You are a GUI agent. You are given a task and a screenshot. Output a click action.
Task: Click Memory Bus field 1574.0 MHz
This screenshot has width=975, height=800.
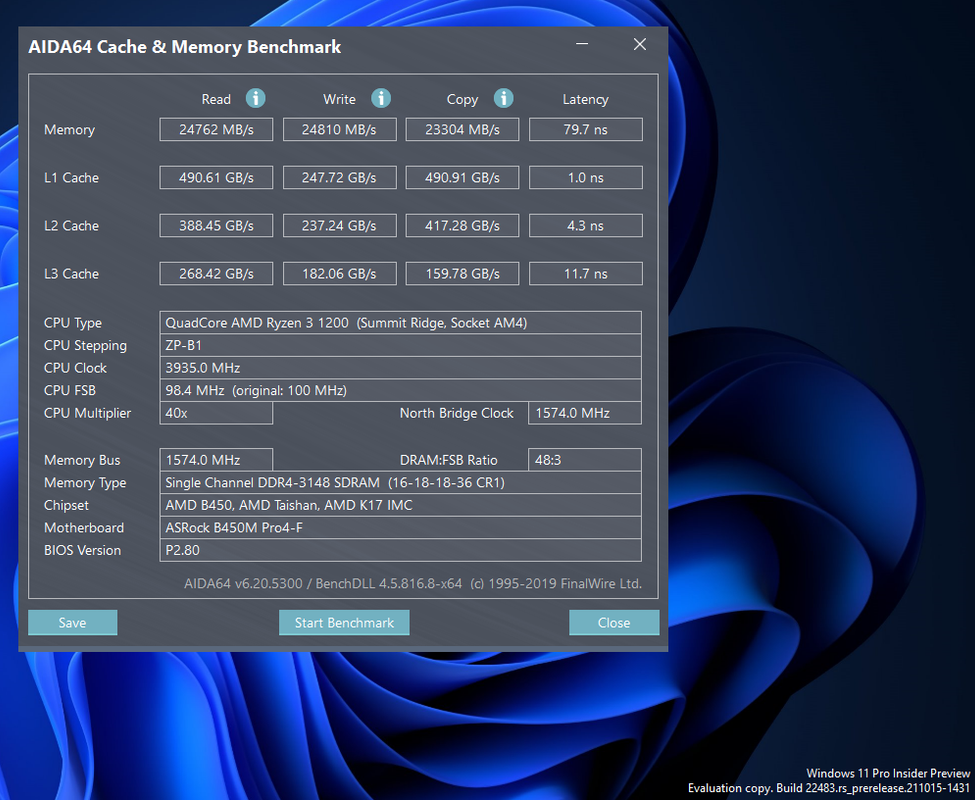tap(216, 460)
